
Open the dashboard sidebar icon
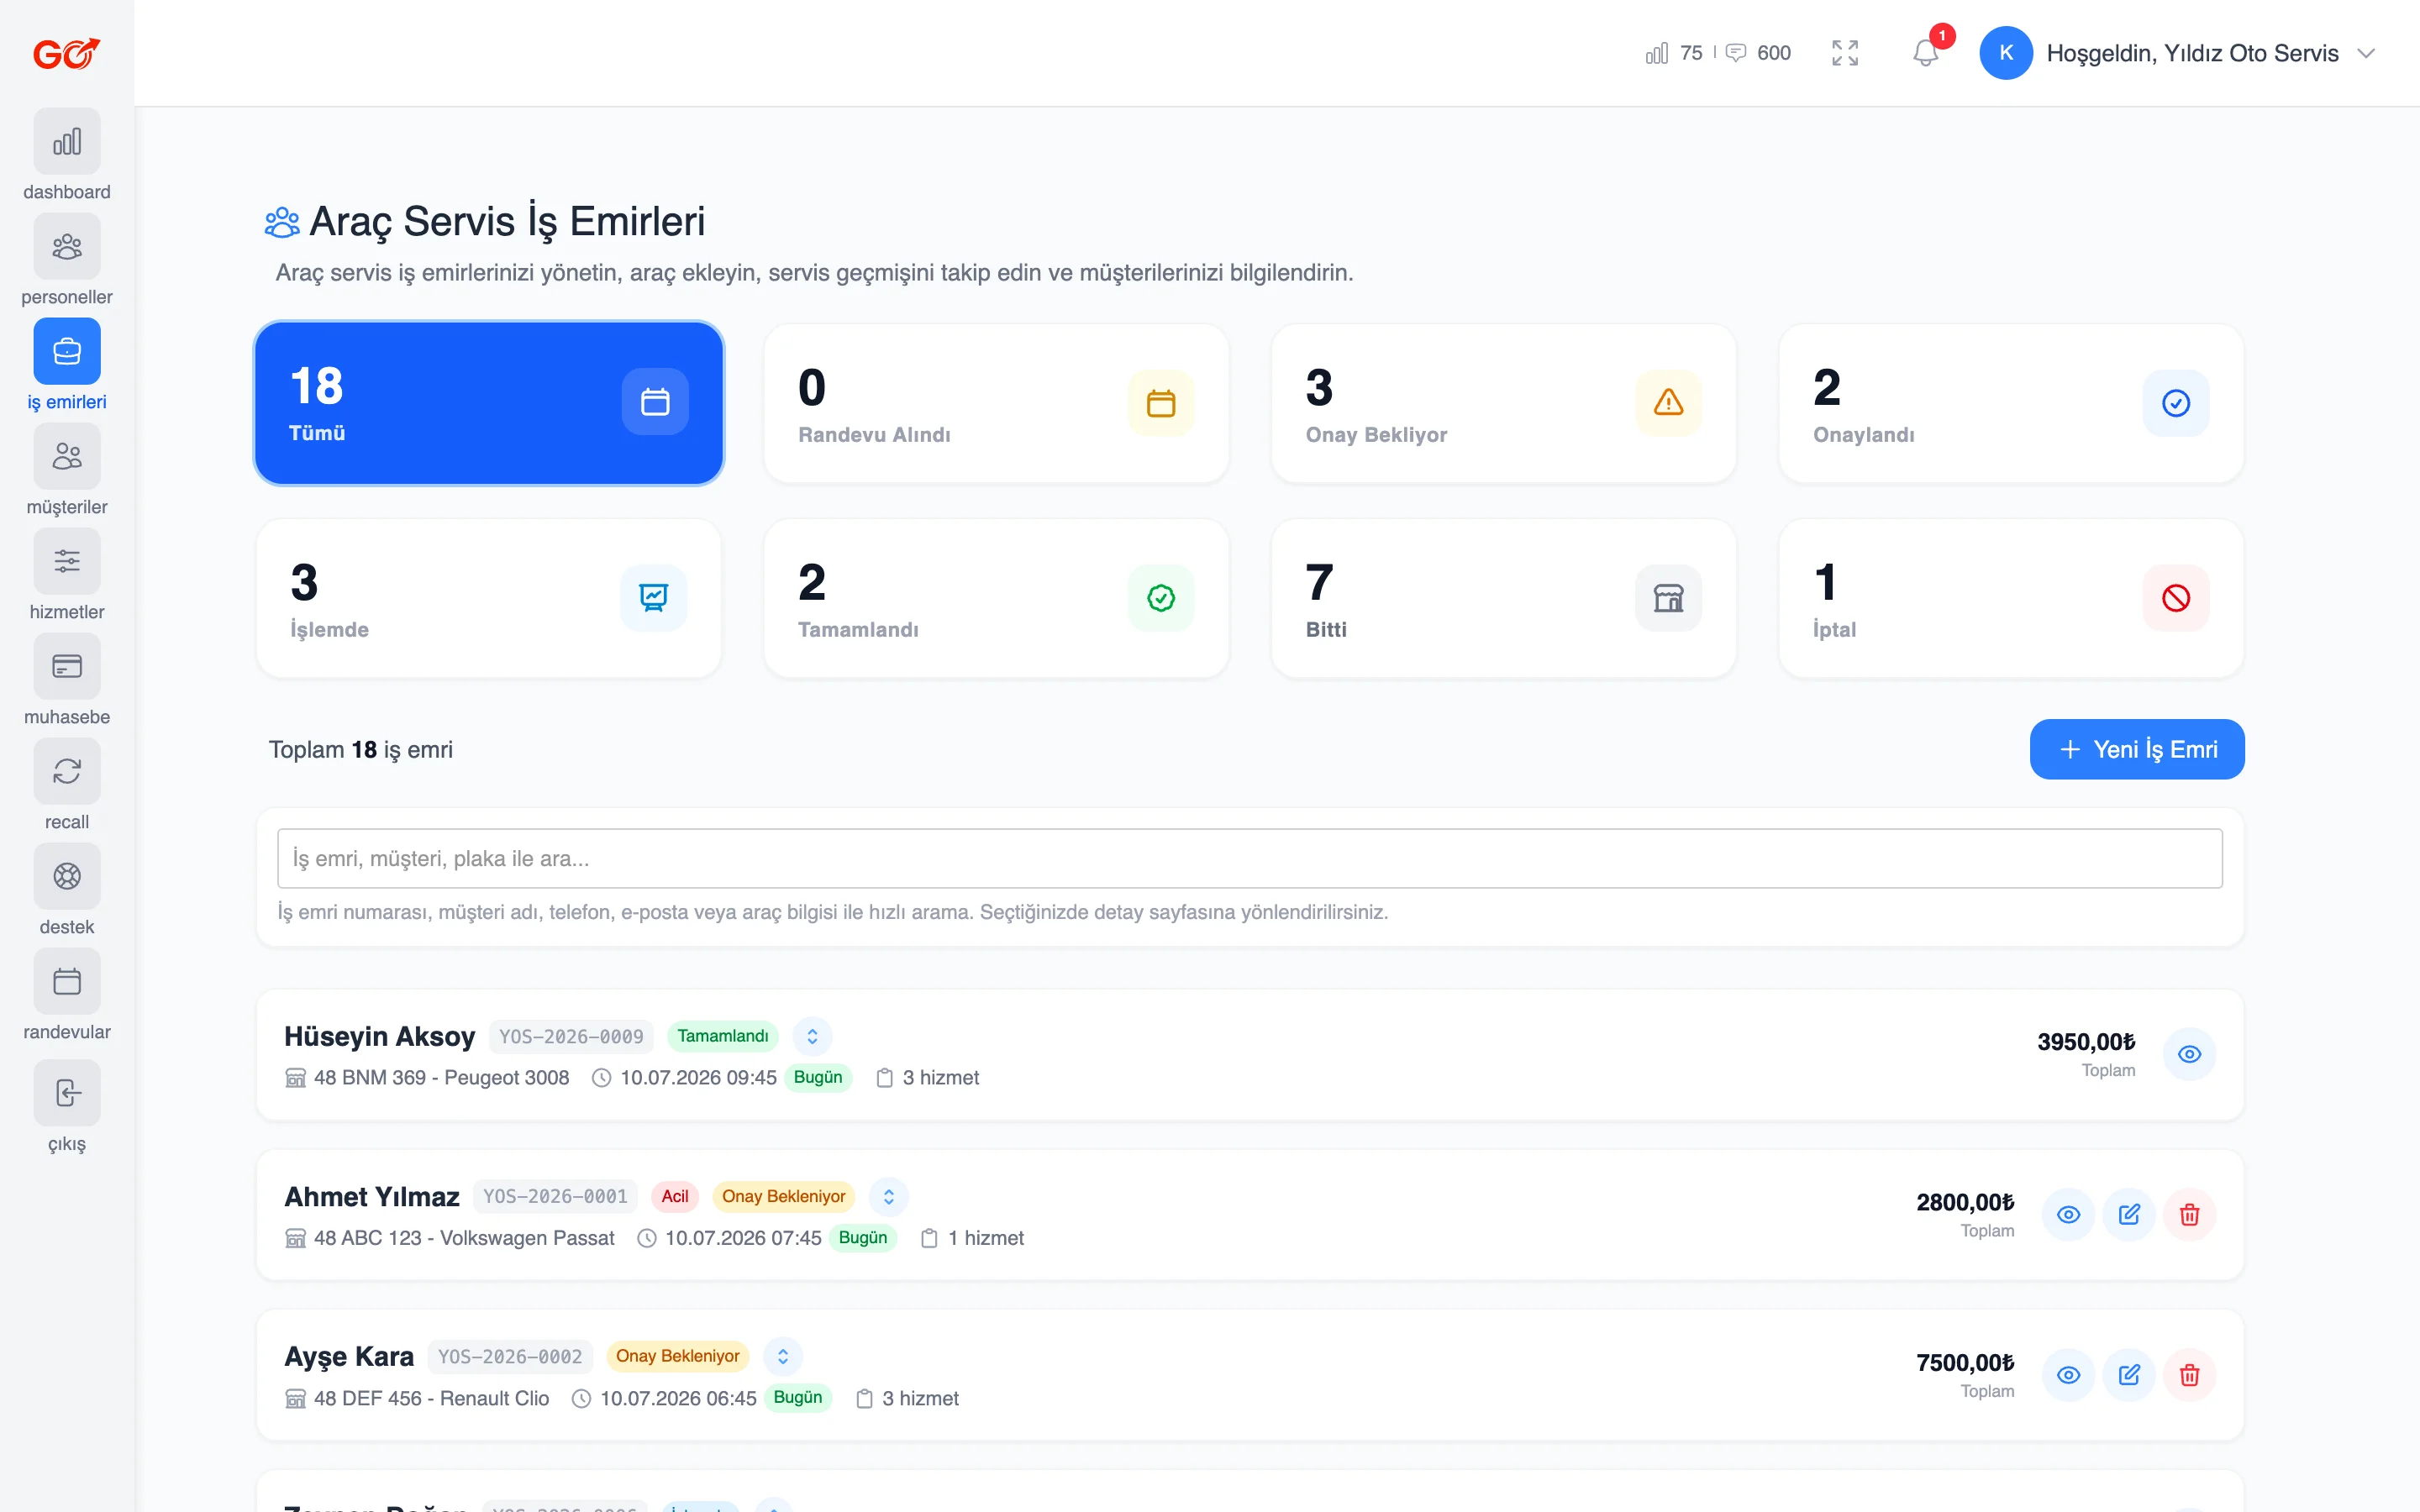click(67, 141)
